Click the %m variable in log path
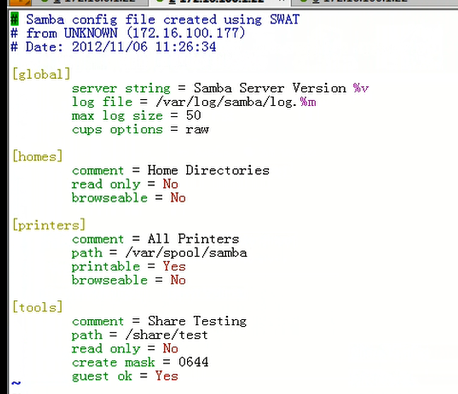This screenshot has height=394, width=458. (308, 102)
